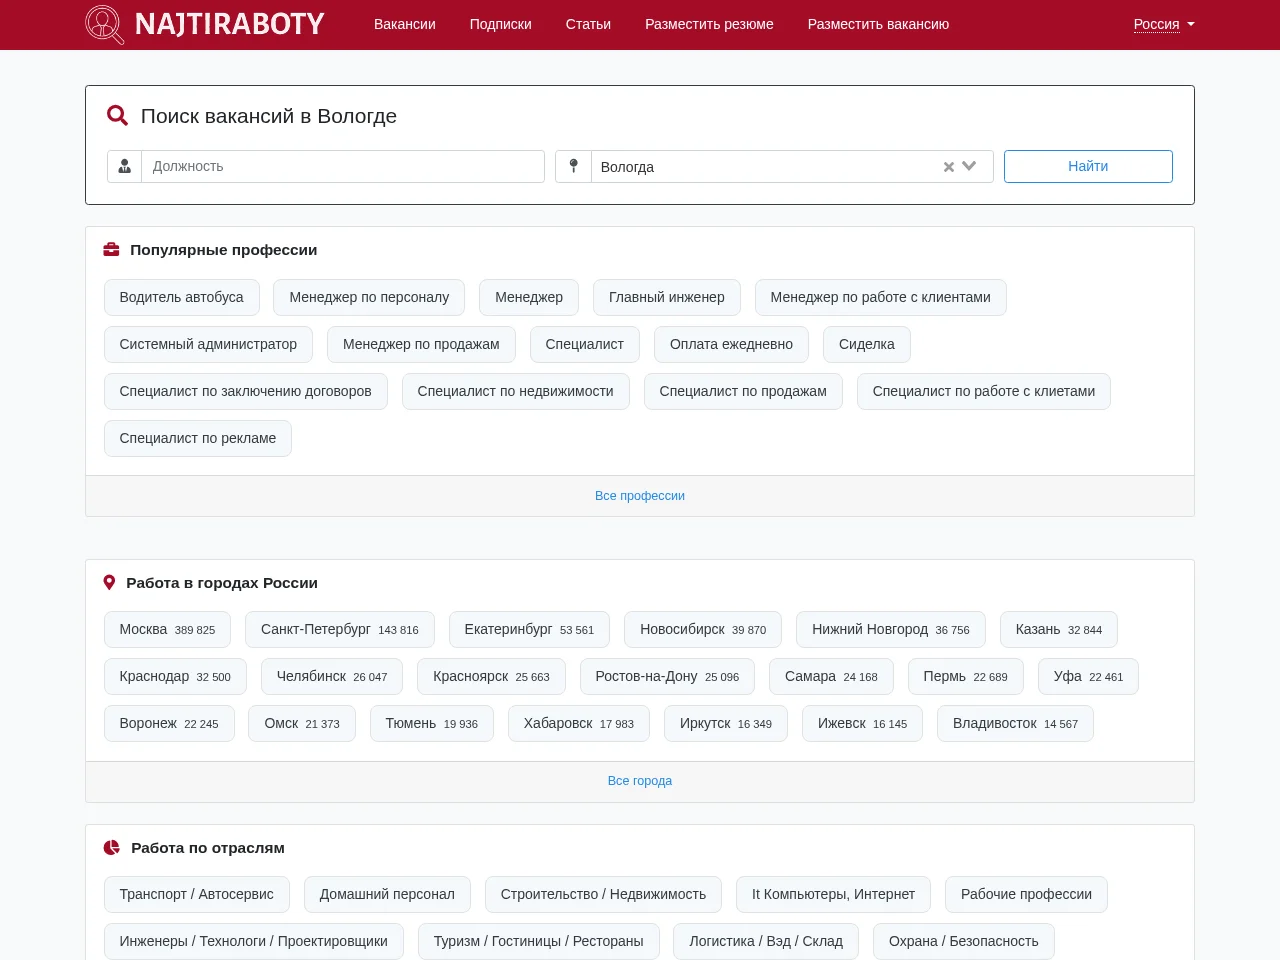This screenshot has height=960, width=1280.
Task: Select the It Компьютеры, Интернет industry
Action: pyautogui.click(x=833, y=895)
